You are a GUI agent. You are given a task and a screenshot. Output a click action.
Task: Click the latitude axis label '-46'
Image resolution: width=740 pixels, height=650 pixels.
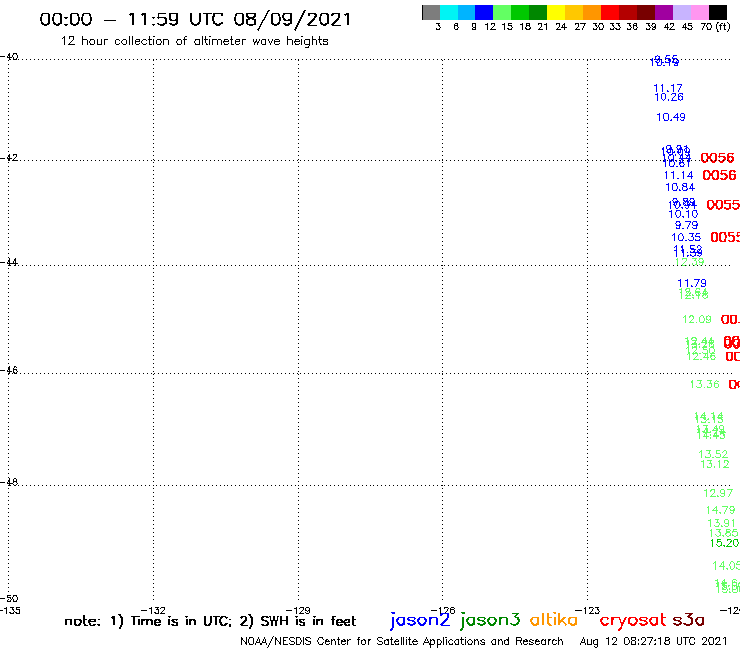[9, 370]
